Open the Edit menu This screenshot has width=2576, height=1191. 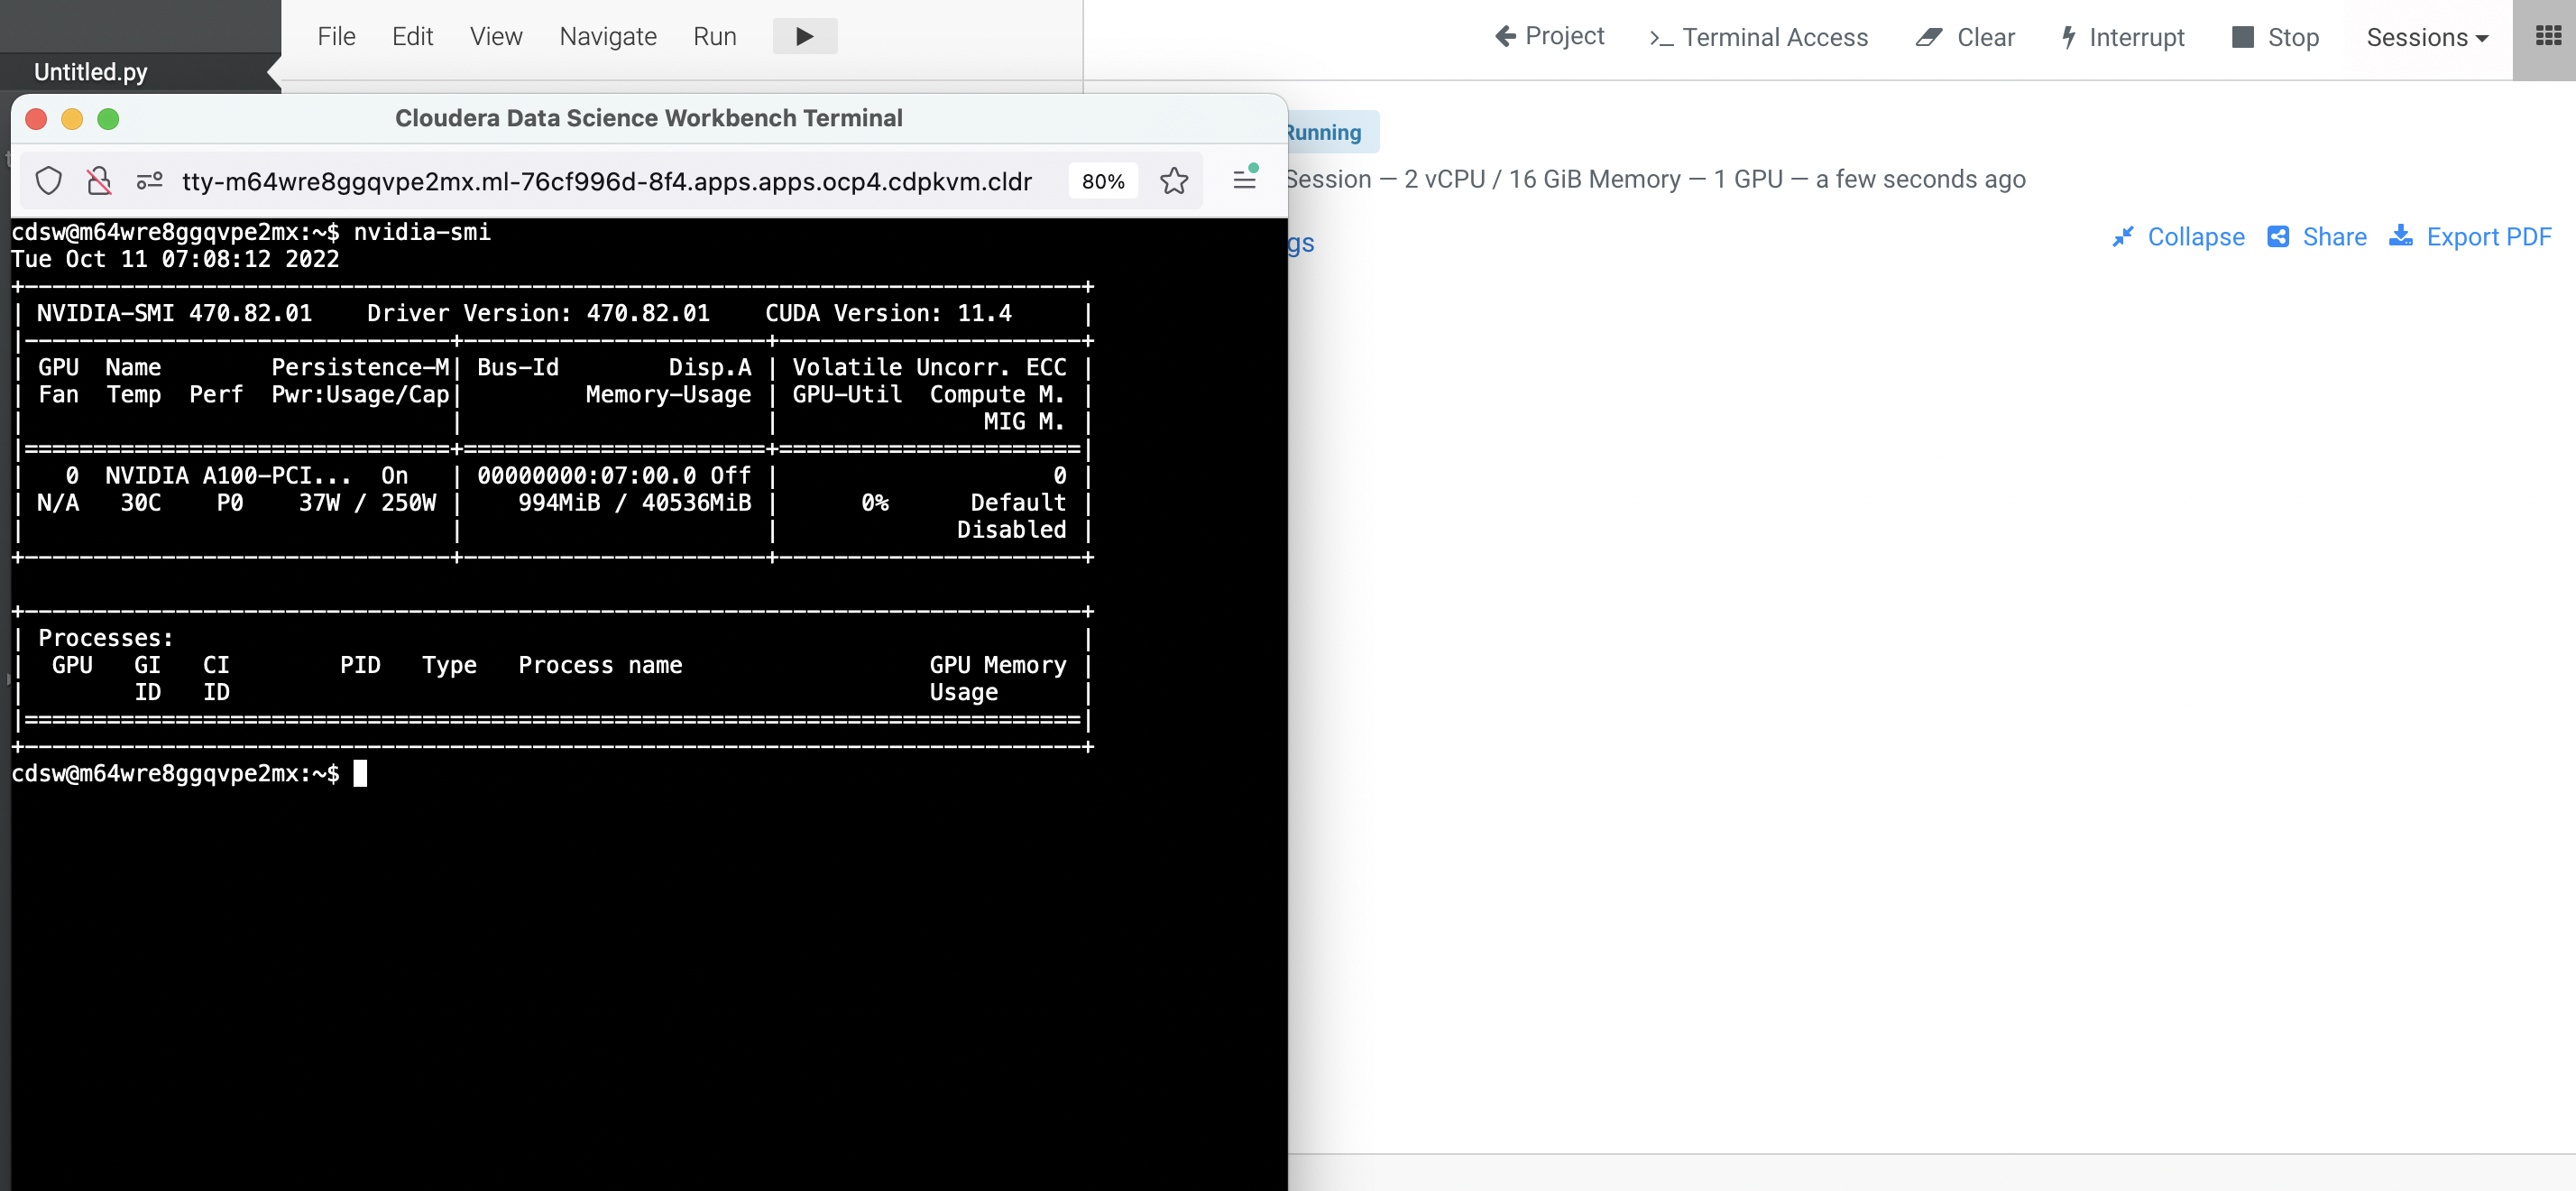click(412, 37)
